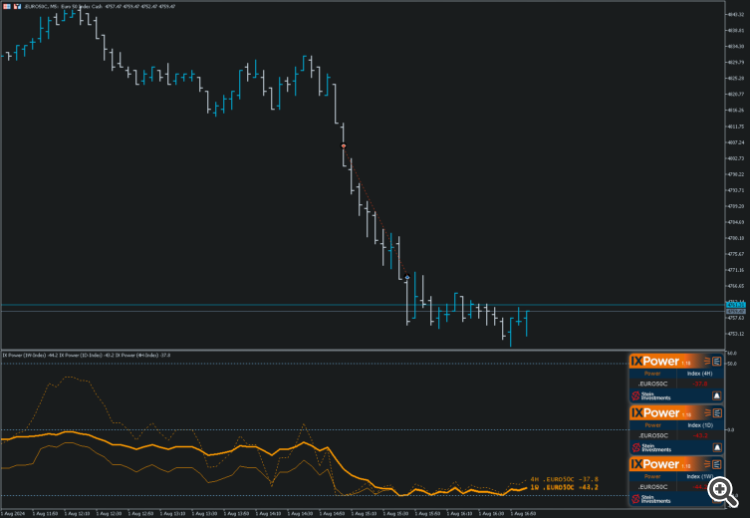The image size is (750, 518).
Task: Open the list icon on Index (1D) panel
Action: (x=717, y=413)
